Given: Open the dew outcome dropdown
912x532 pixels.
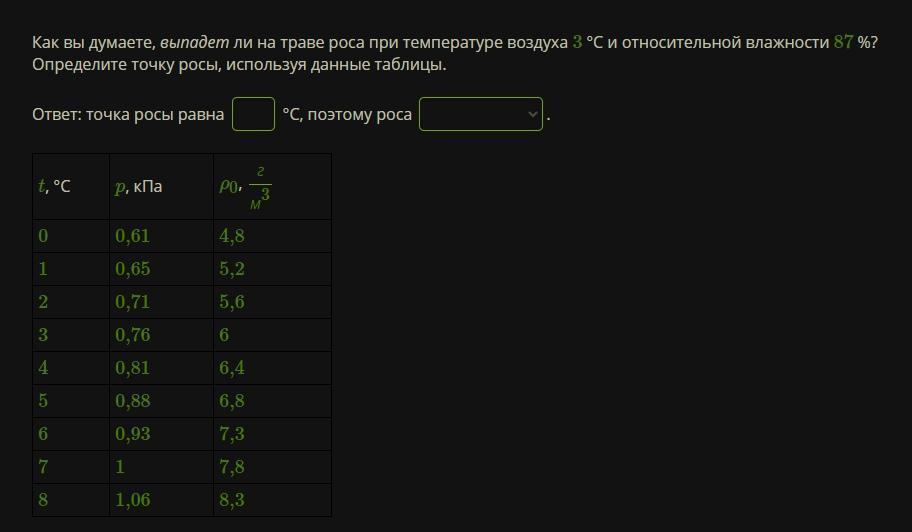Looking at the screenshot, I should click(480, 114).
